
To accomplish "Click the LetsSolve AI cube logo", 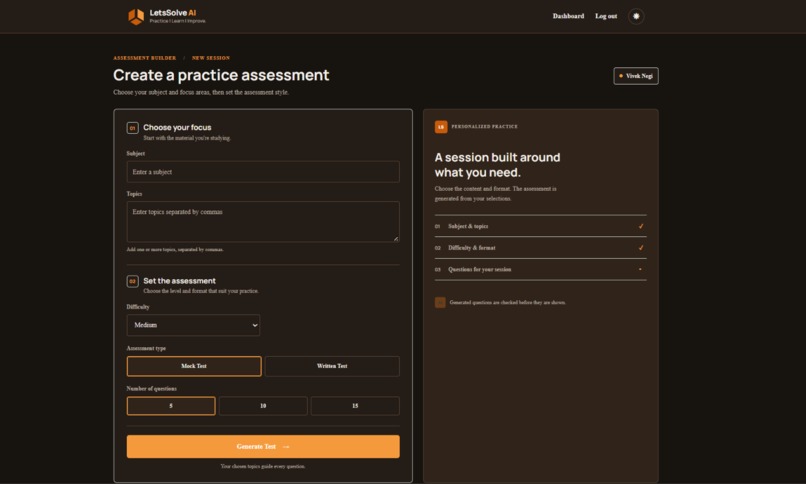I will [x=136, y=16].
